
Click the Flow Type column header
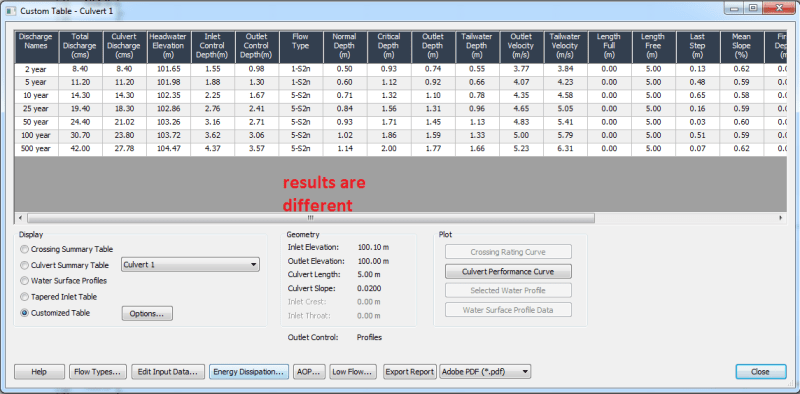pyautogui.click(x=301, y=47)
